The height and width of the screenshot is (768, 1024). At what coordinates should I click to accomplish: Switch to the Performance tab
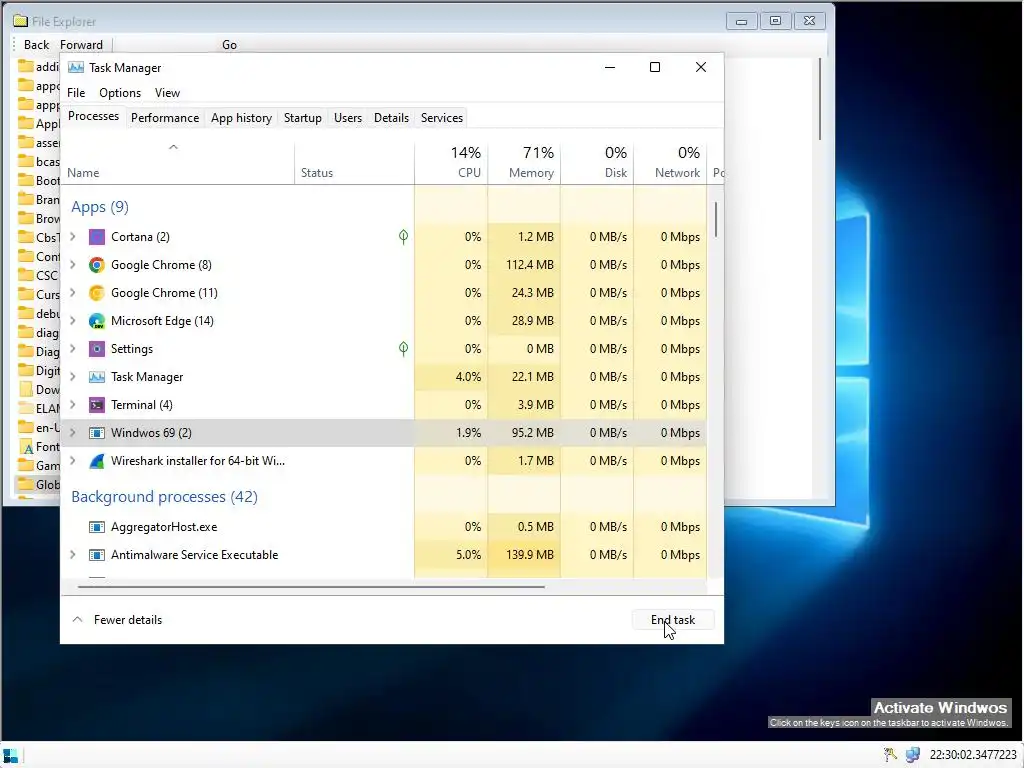(165, 118)
